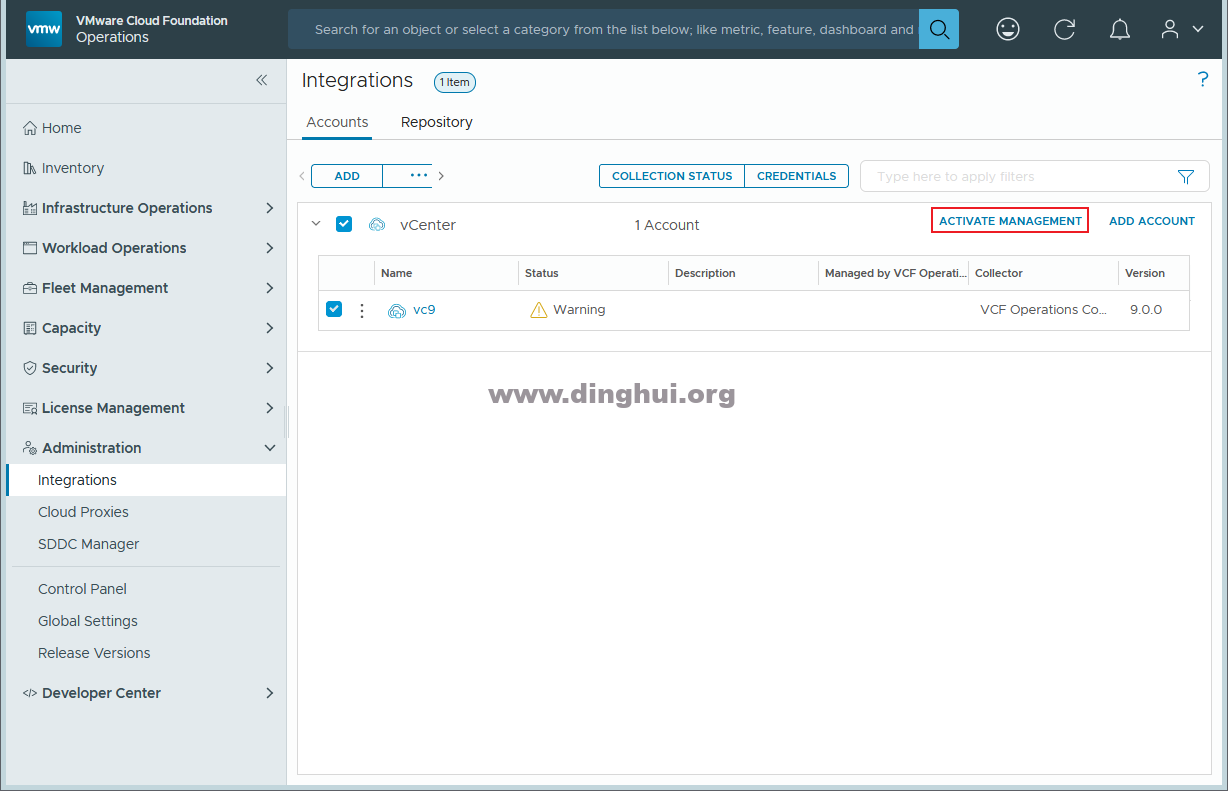Click the cloud icon beside vc9
The image size is (1228, 791).
pos(397,310)
